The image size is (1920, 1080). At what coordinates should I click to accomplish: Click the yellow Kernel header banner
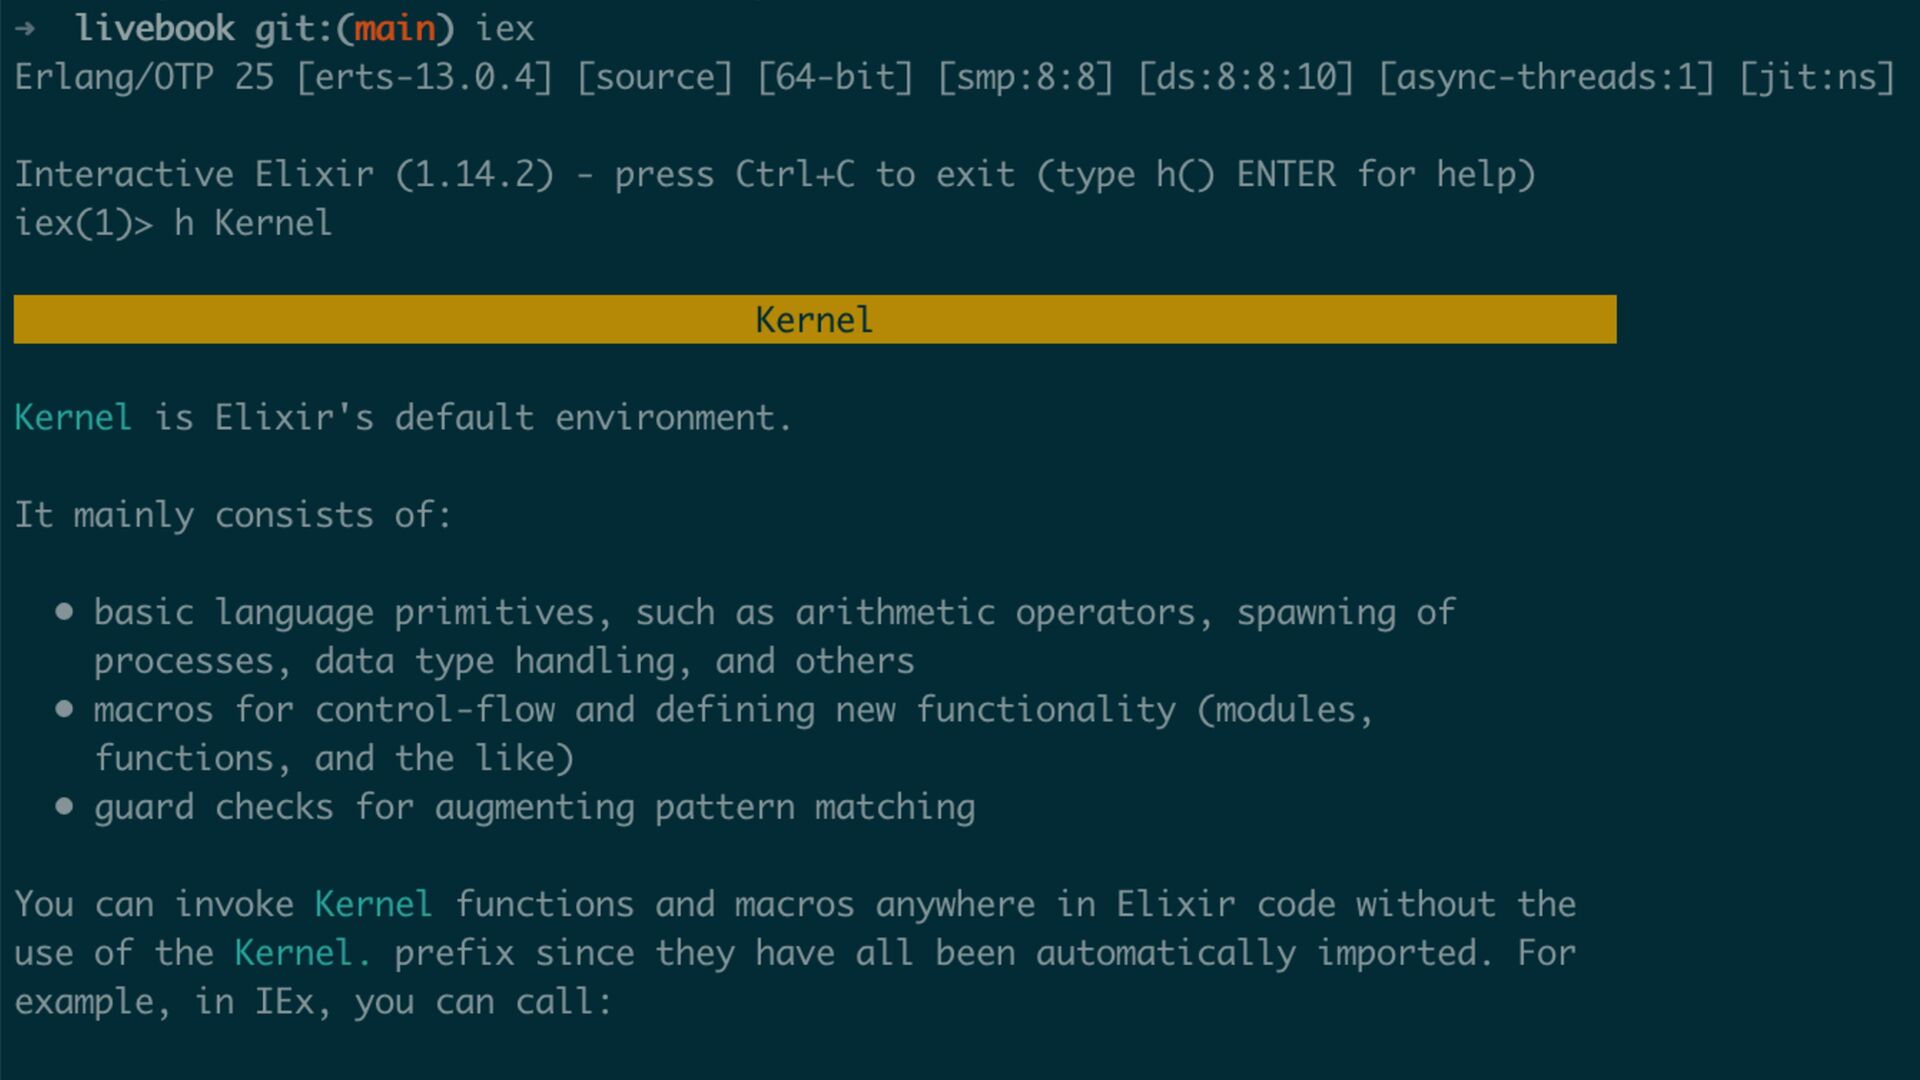click(814, 320)
